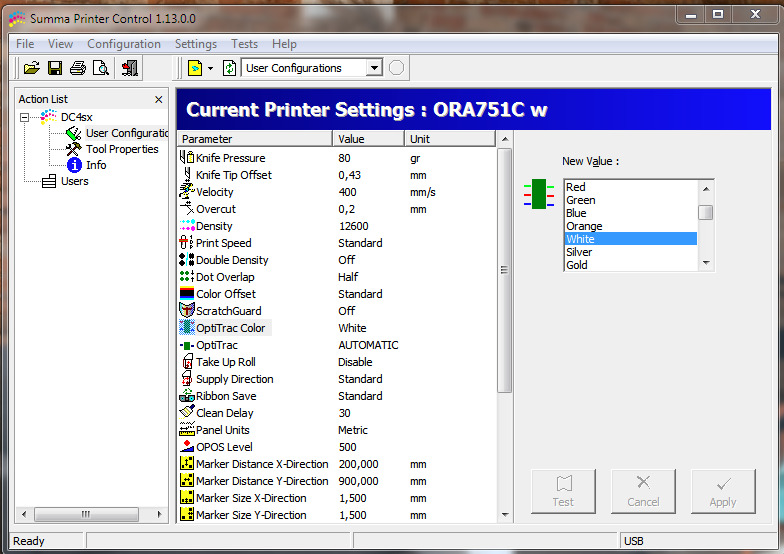Click the yellow read-configuration toolbar icon
Image resolution: width=784 pixels, height=554 pixels.
(x=195, y=68)
